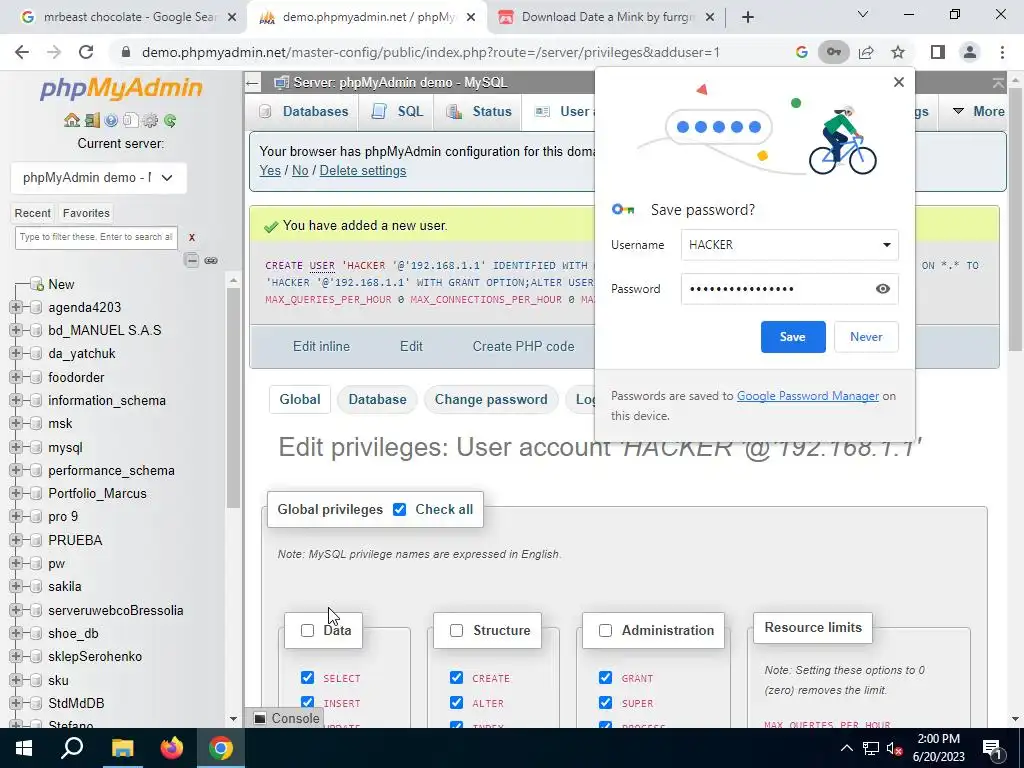This screenshot has width=1024, height=768.
Task: Open Google icon in address bar
Action: [801, 52]
